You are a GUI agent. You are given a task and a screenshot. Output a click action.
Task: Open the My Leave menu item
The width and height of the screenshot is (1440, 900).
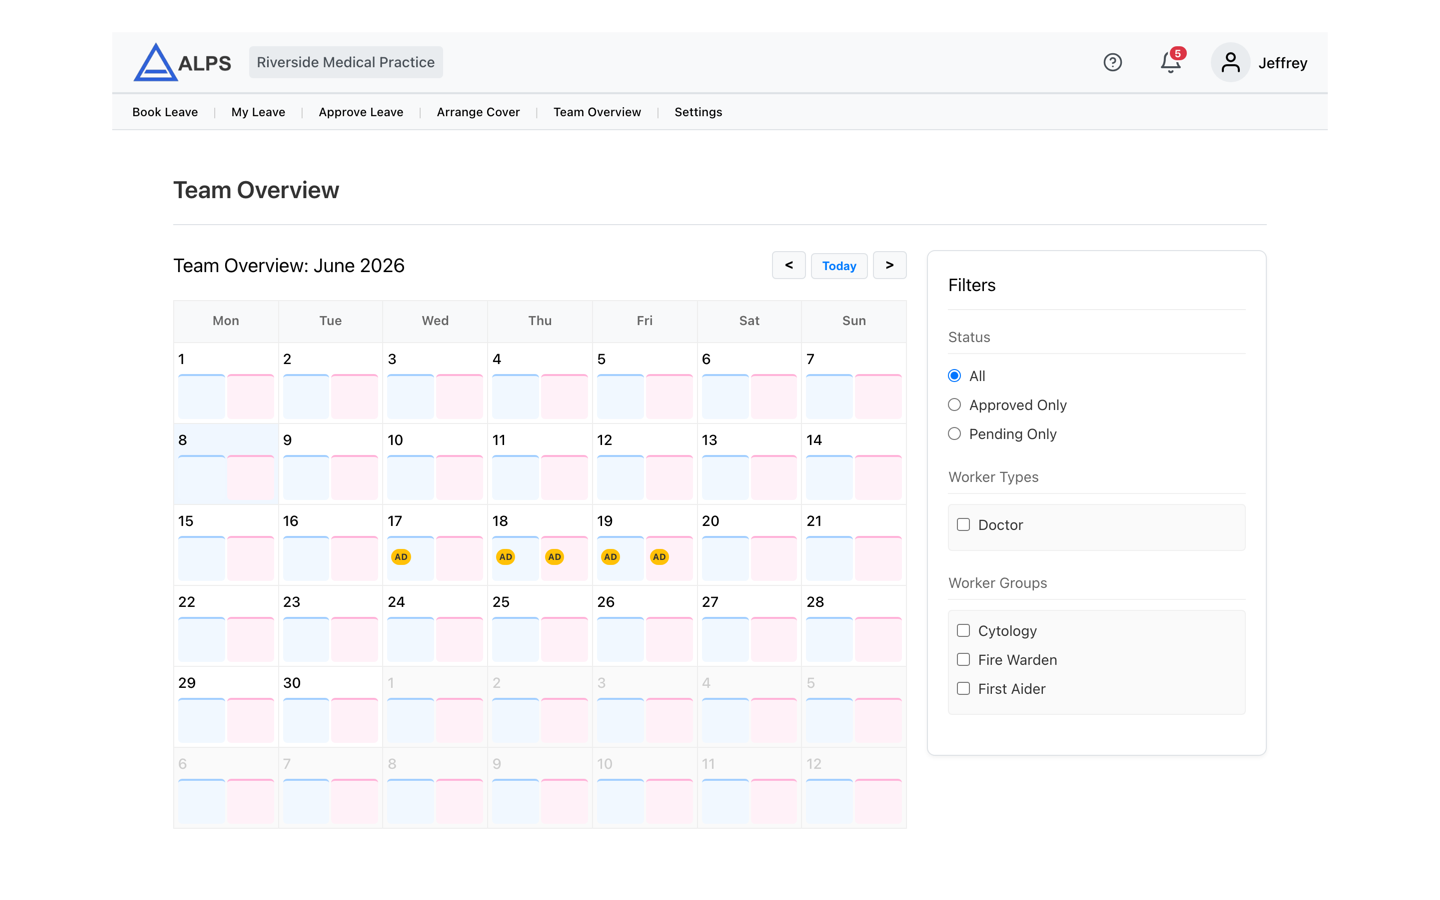tap(258, 112)
